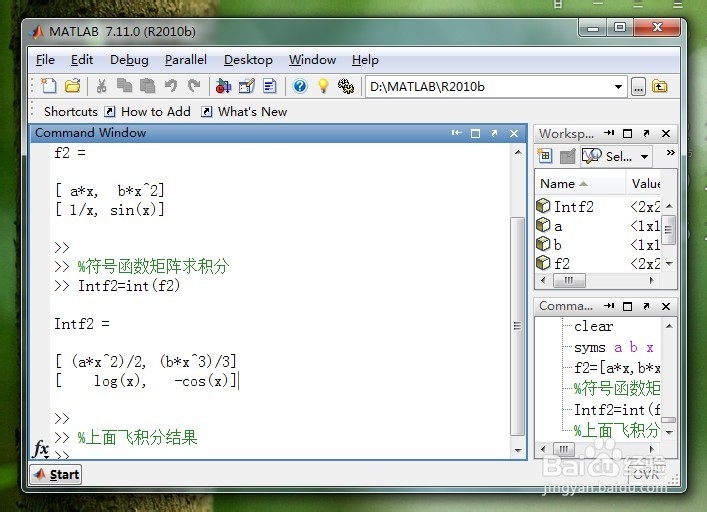Click the gears preferences icon
This screenshot has width=707, height=512.
(346, 86)
